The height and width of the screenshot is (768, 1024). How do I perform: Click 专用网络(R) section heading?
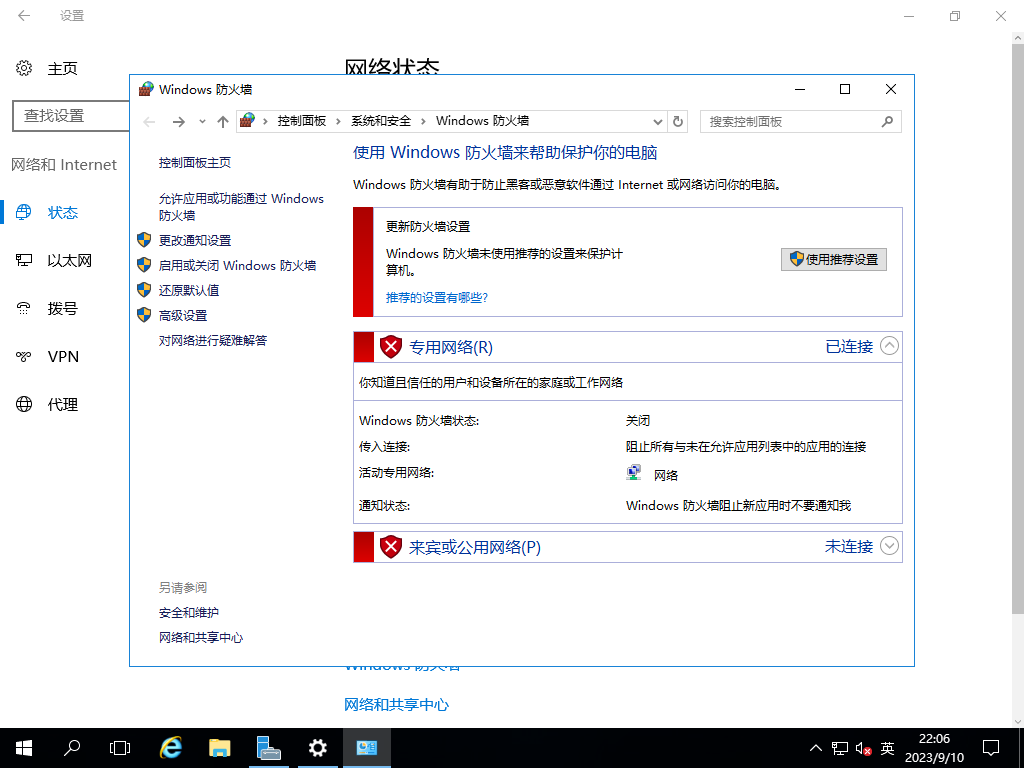451,347
